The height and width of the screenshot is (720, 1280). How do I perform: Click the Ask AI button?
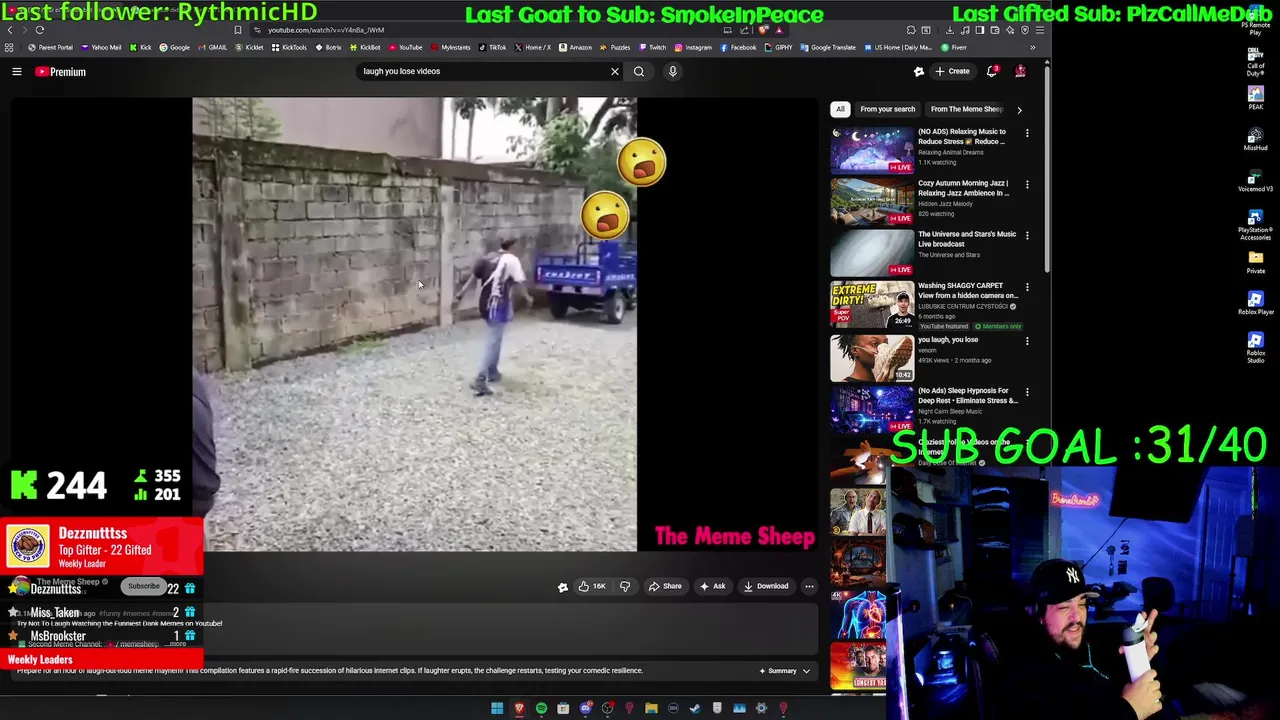712,586
